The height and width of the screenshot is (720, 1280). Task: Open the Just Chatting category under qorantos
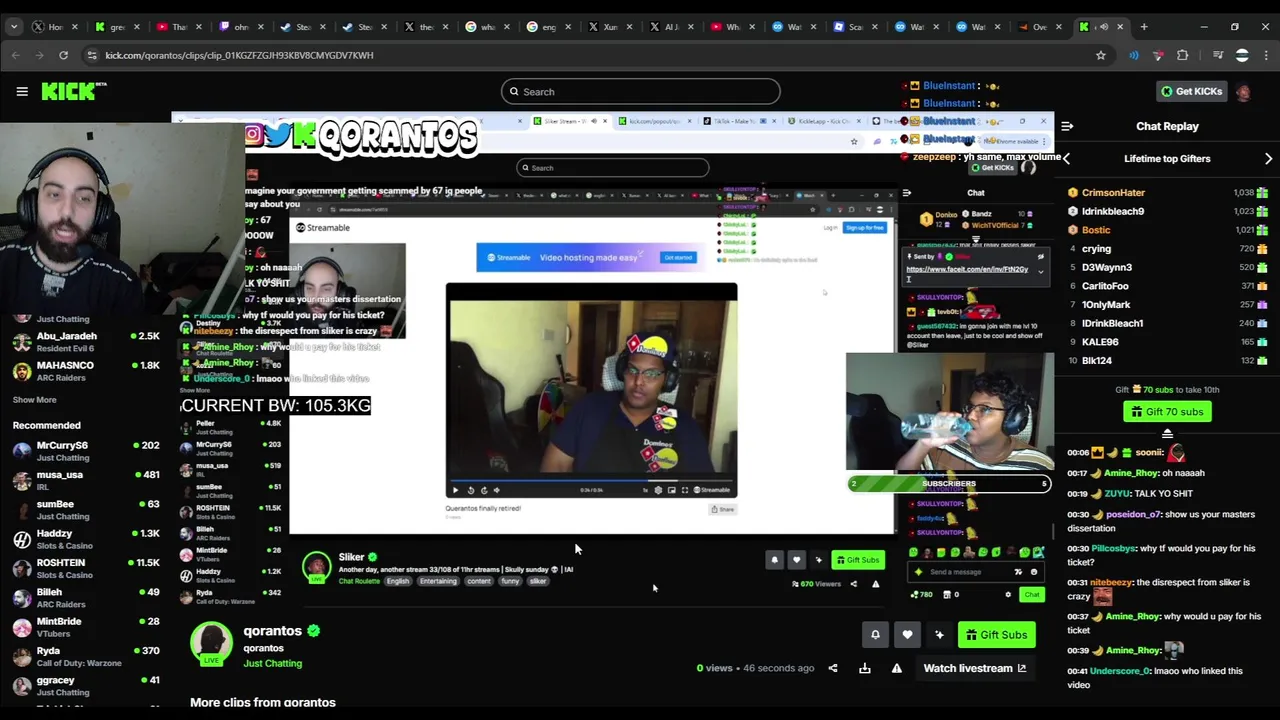coord(272,663)
